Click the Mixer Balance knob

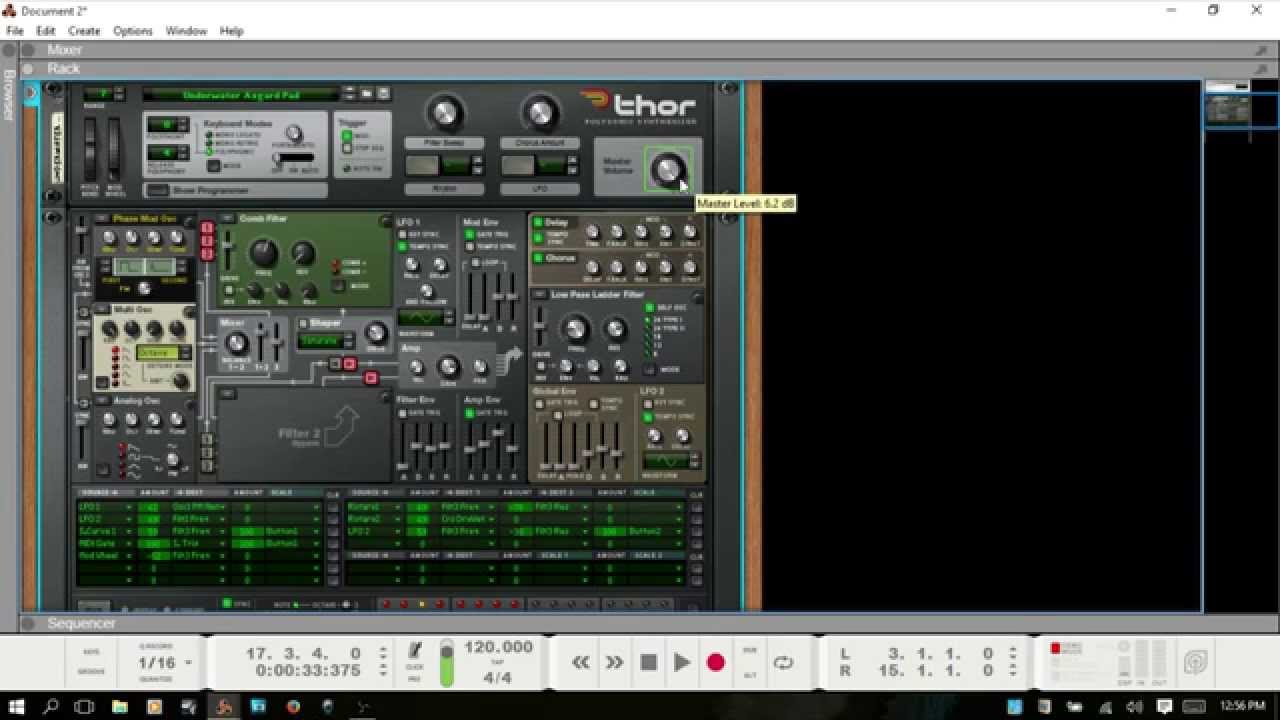[237, 344]
